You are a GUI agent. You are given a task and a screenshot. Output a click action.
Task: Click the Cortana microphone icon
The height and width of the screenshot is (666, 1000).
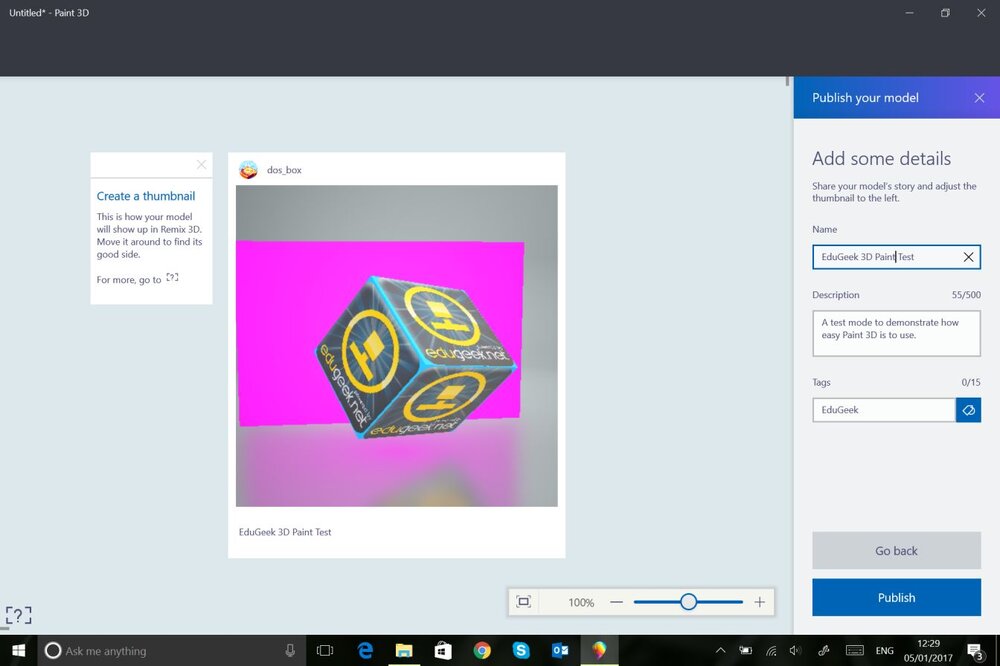[290, 651]
